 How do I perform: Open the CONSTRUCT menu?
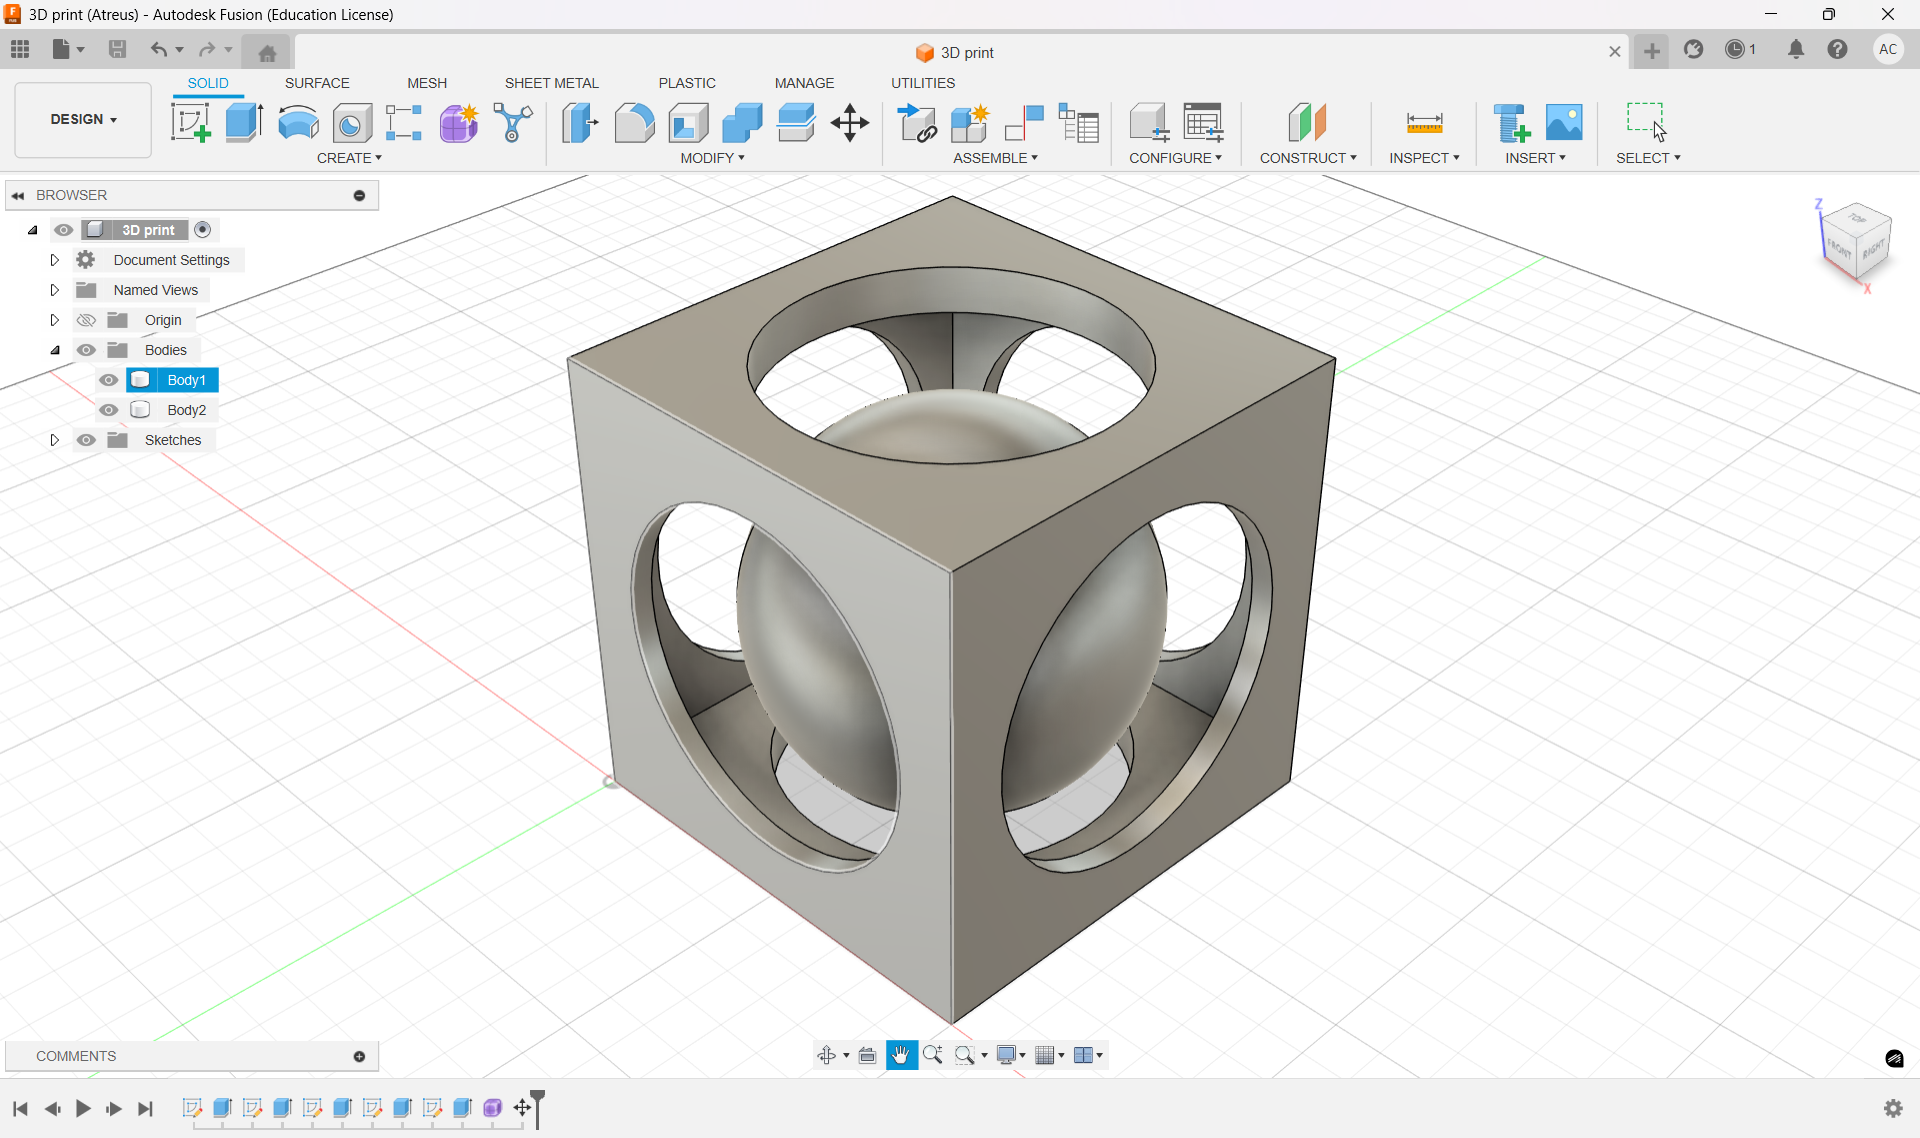click(1307, 158)
